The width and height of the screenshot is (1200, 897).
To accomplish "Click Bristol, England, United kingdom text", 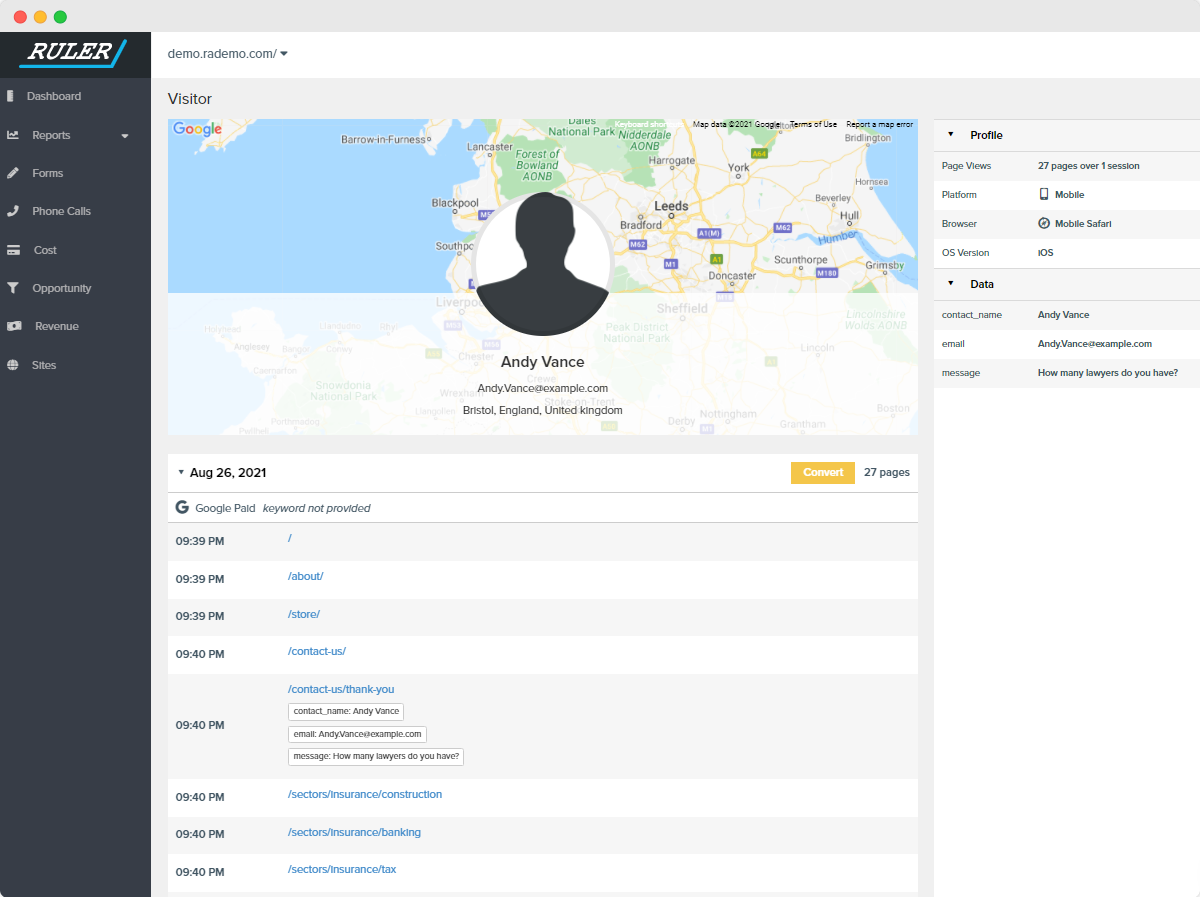I will coord(543,410).
